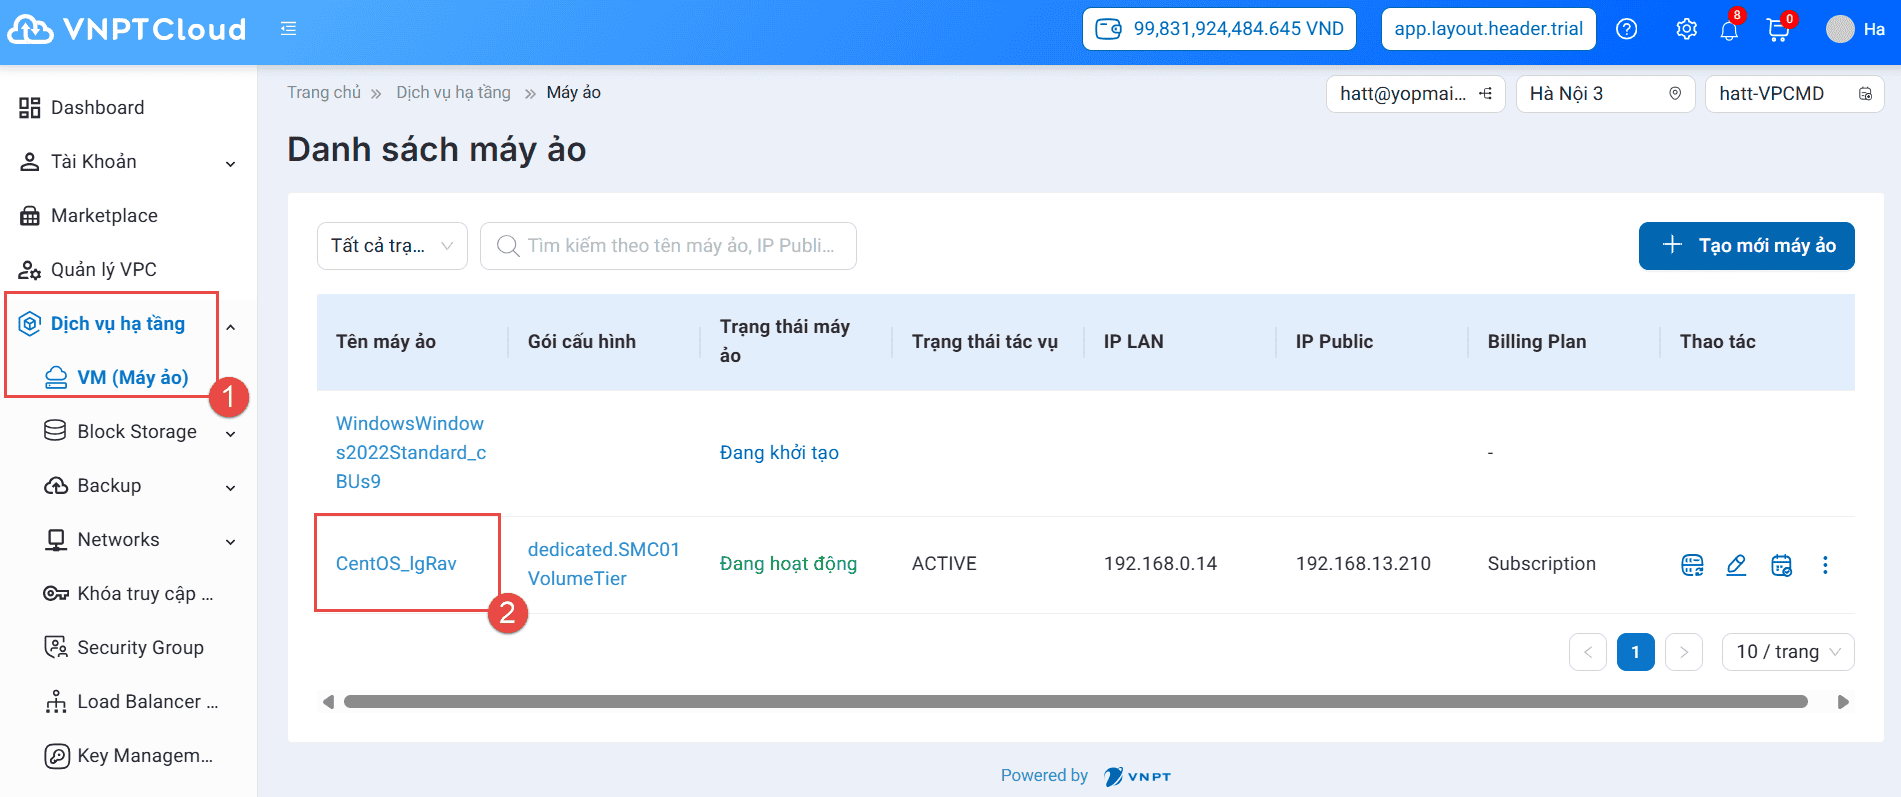This screenshot has width=1901, height=797.
Task: Click Tạo mới máy ảo button
Action: [x=1746, y=246]
